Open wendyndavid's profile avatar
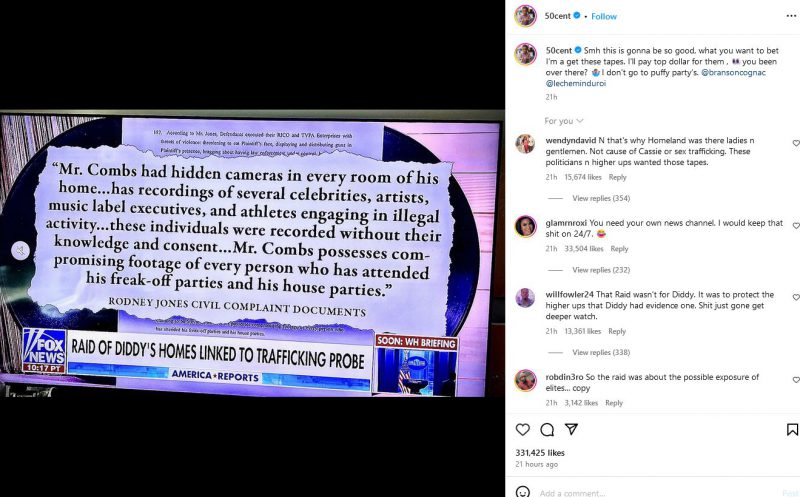 [x=525, y=144]
